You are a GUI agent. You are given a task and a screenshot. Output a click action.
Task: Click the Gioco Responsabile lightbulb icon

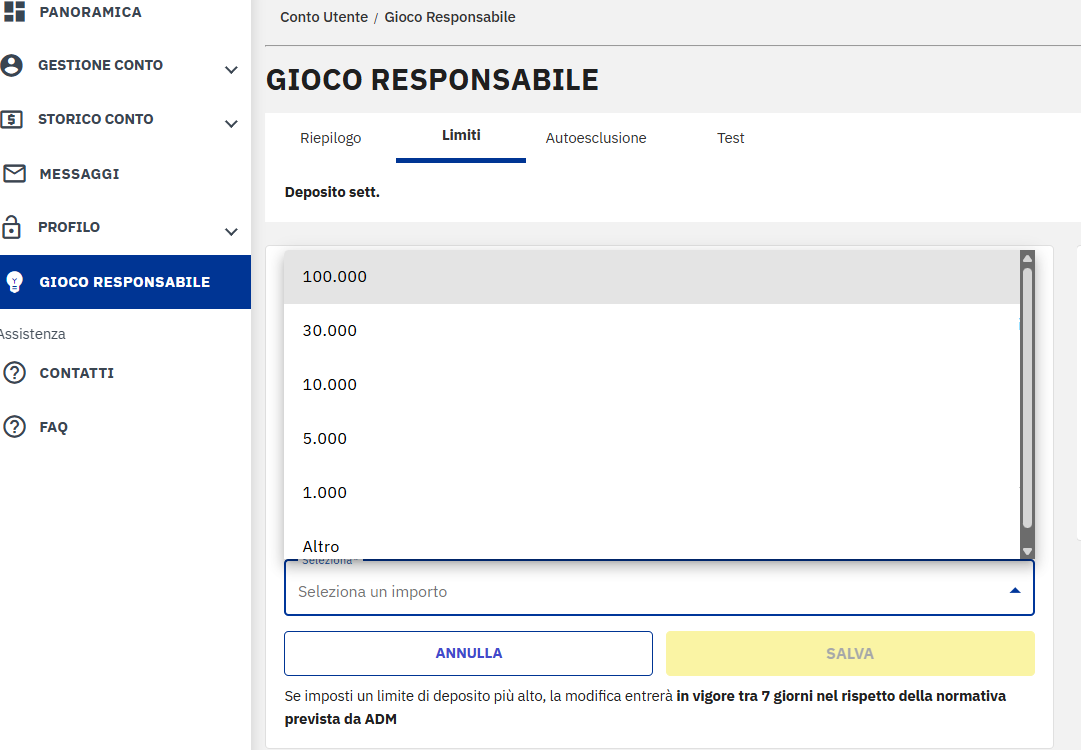(14, 281)
